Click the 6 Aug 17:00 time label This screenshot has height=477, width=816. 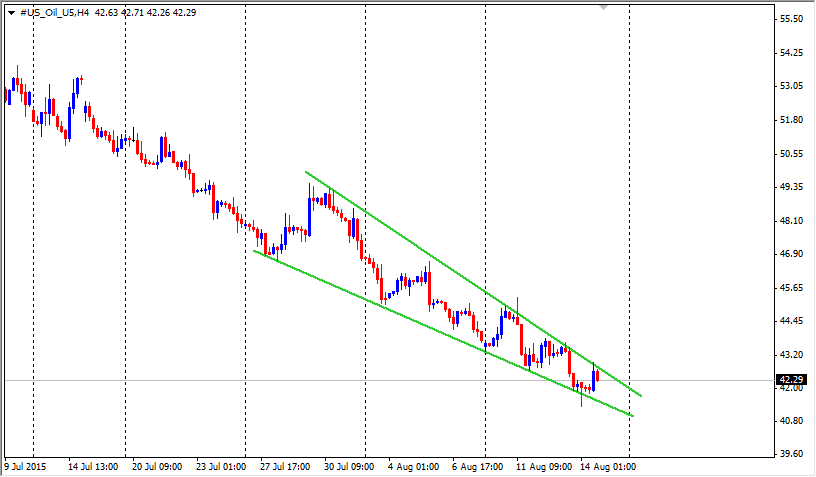tap(478, 467)
